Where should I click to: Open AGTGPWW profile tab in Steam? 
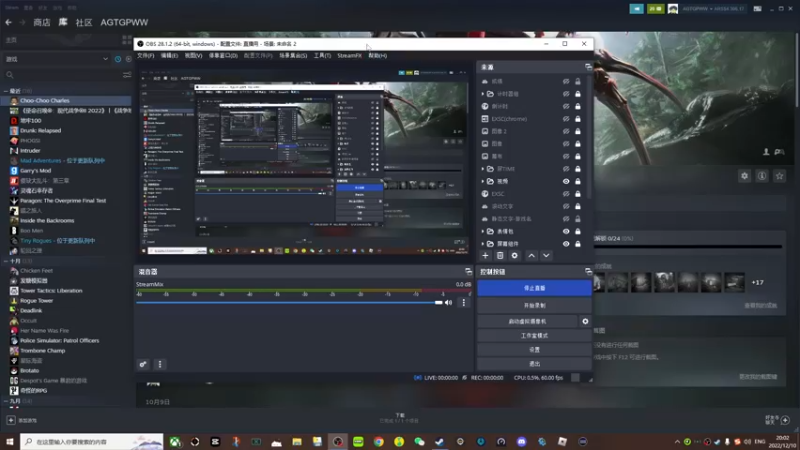[x=124, y=22]
